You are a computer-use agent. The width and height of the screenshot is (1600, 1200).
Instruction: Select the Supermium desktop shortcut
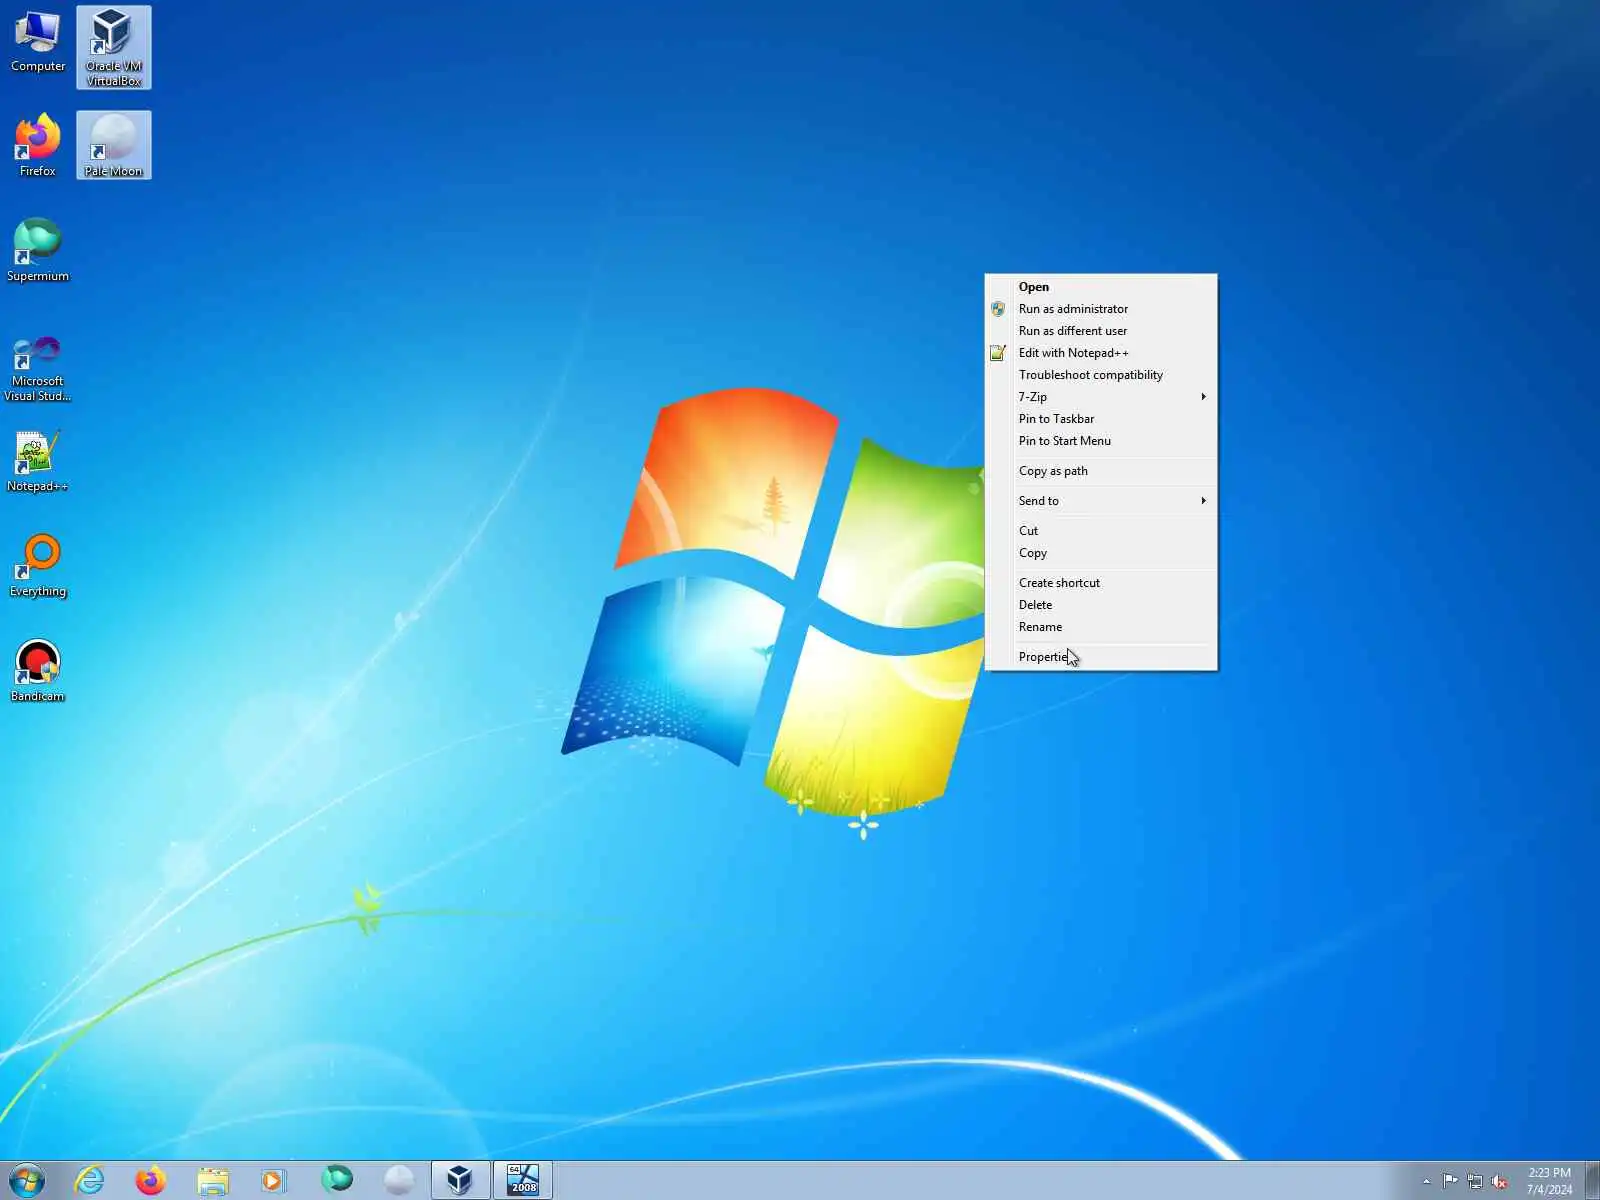point(38,251)
